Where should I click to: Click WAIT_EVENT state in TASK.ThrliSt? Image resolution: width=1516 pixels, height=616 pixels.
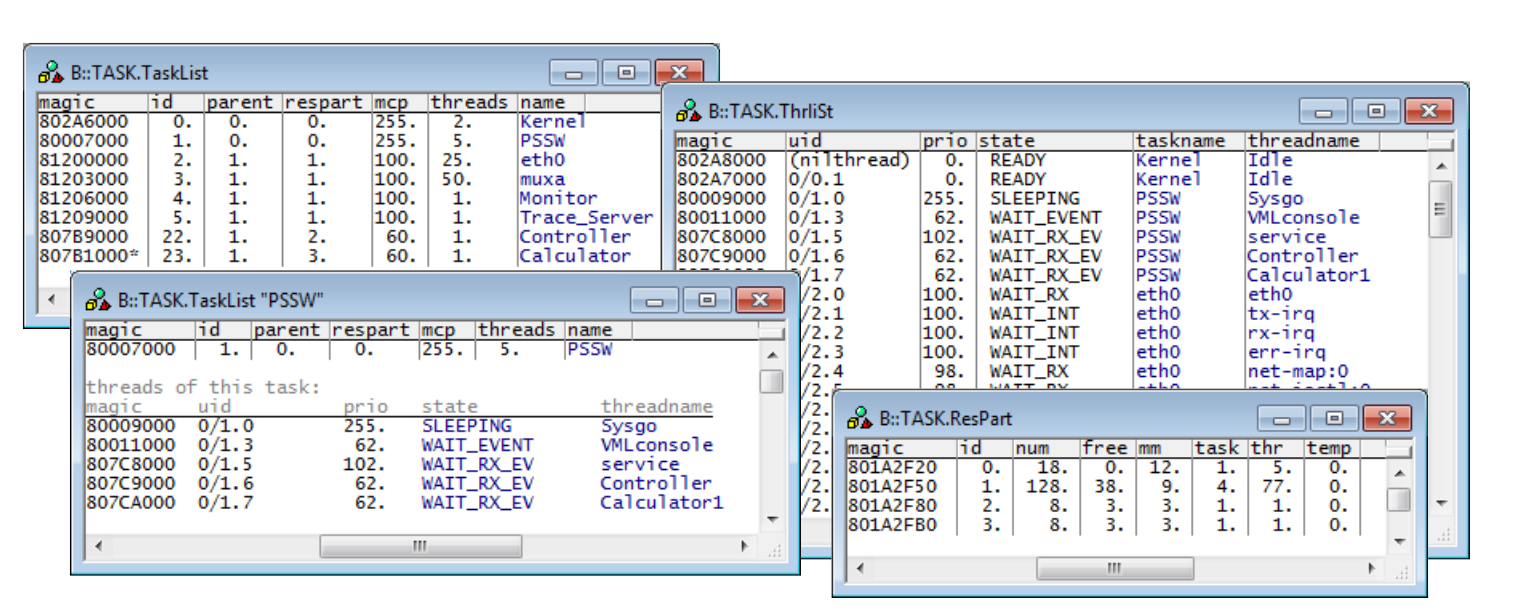1045,217
